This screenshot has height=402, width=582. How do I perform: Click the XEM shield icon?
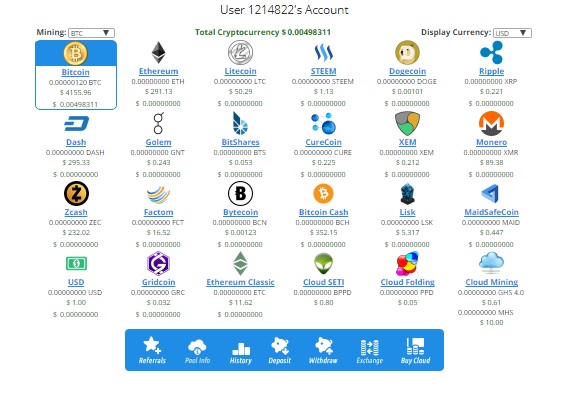pyautogui.click(x=407, y=124)
